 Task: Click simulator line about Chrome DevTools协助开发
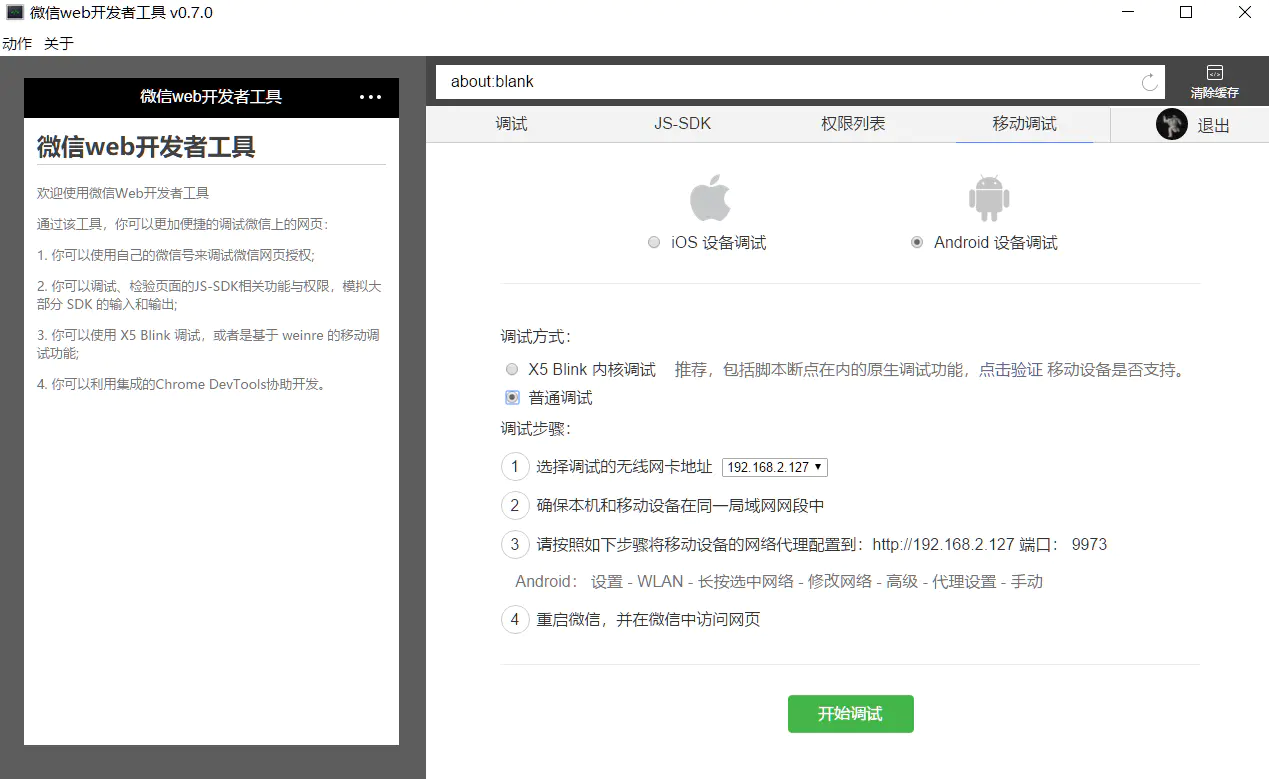pyautogui.click(x=182, y=384)
